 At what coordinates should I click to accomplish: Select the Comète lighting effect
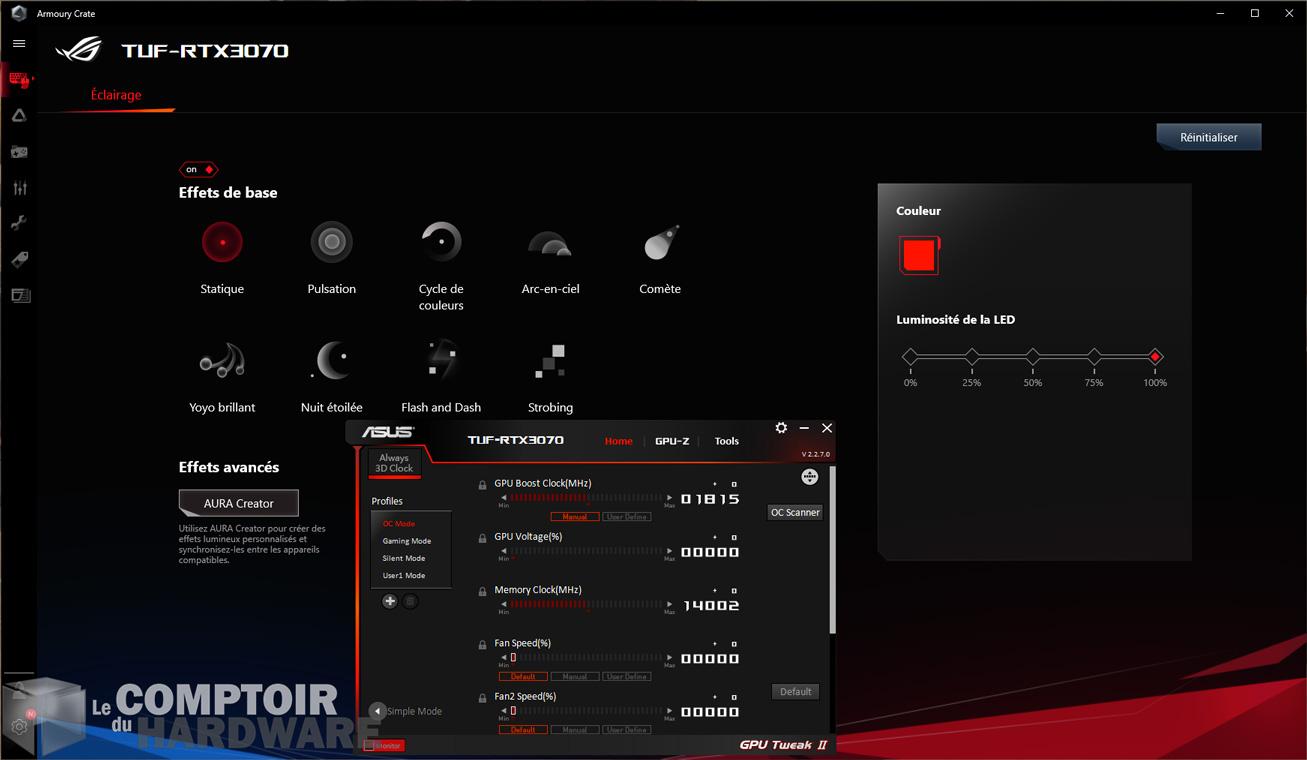[659, 241]
